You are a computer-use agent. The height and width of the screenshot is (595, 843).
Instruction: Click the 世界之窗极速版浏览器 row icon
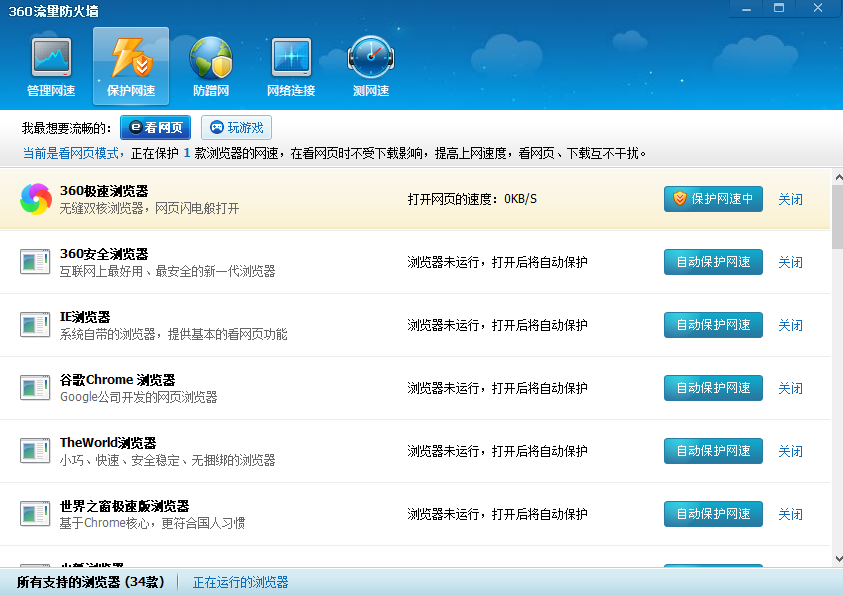pos(35,513)
